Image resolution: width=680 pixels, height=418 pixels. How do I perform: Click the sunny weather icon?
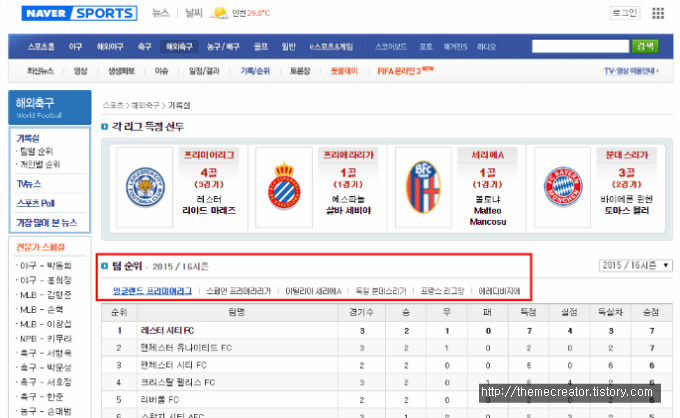219,13
